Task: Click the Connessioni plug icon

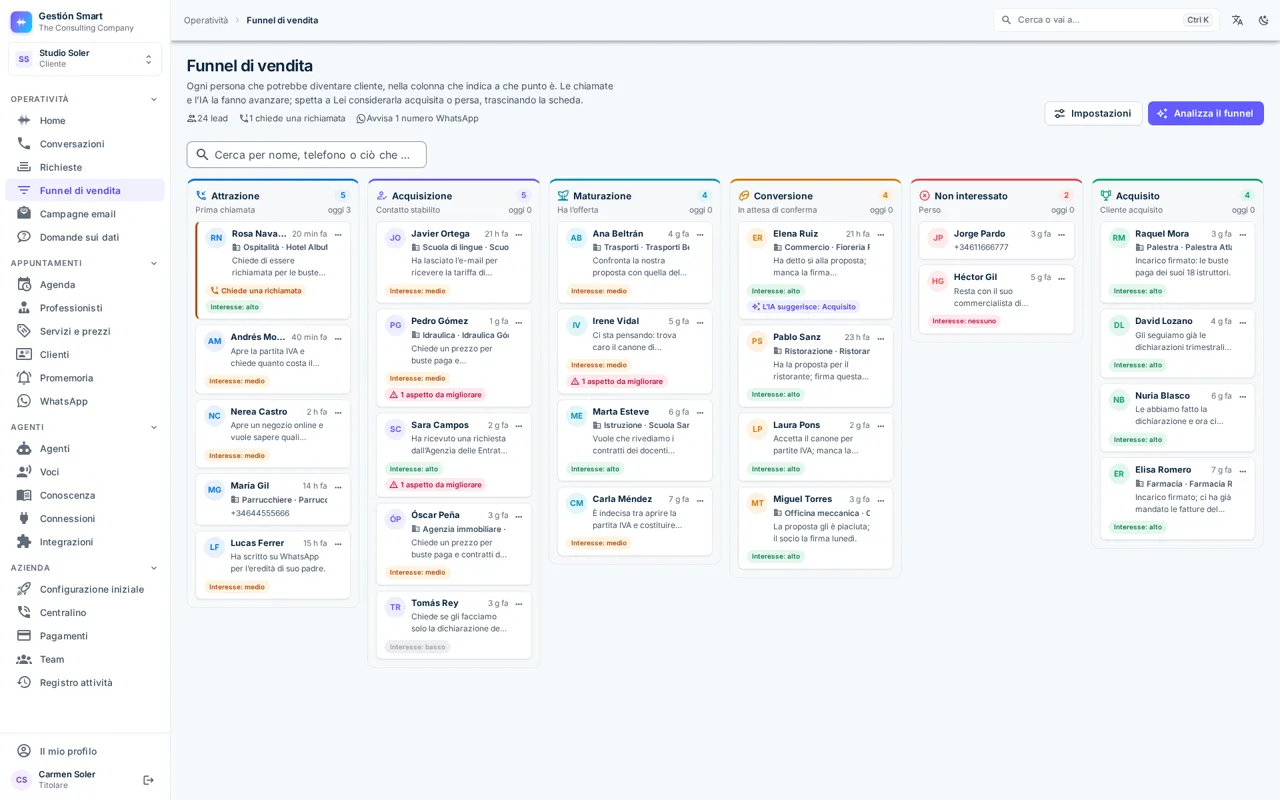Action: (x=24, y=518)
